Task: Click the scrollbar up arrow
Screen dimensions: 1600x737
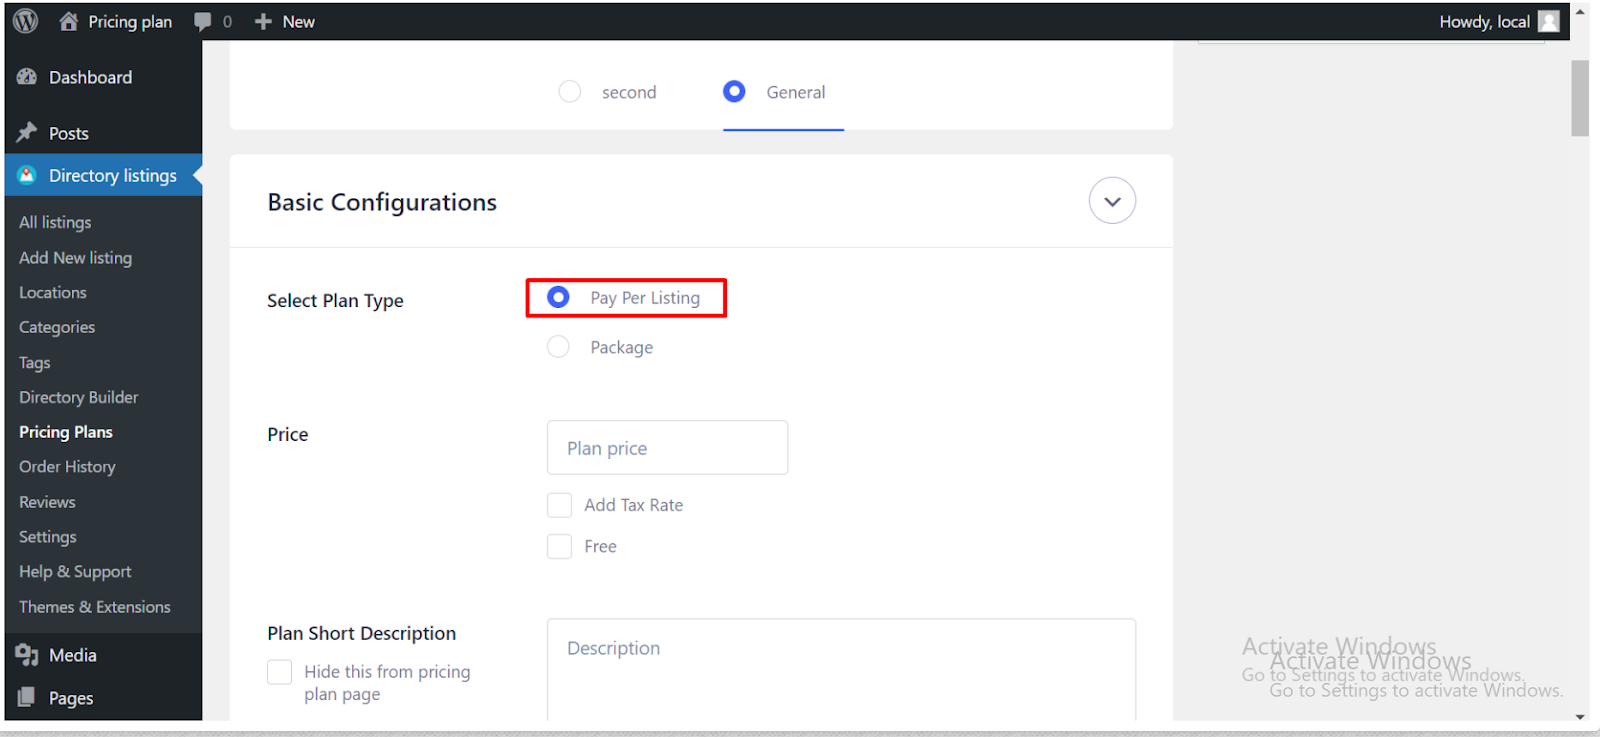Action: (1580, 12)
